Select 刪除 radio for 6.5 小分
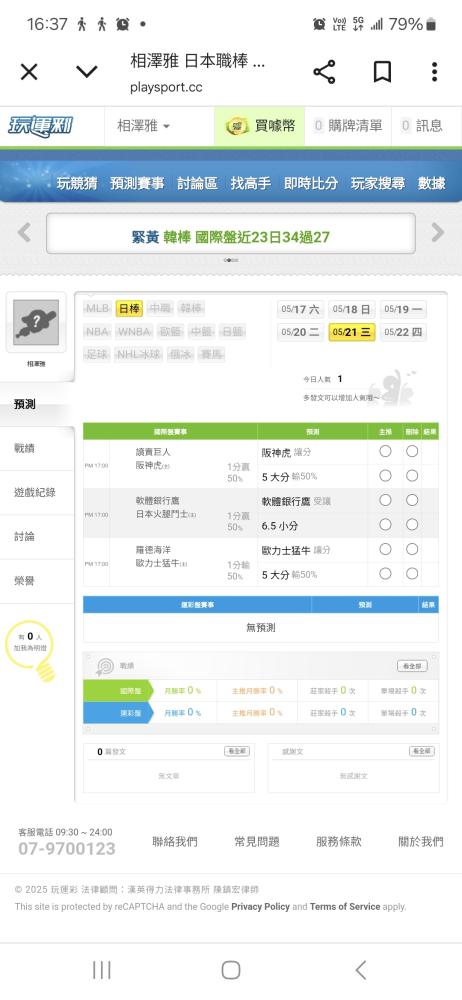The image size is (462, 1000). click(x=412, y=525)
